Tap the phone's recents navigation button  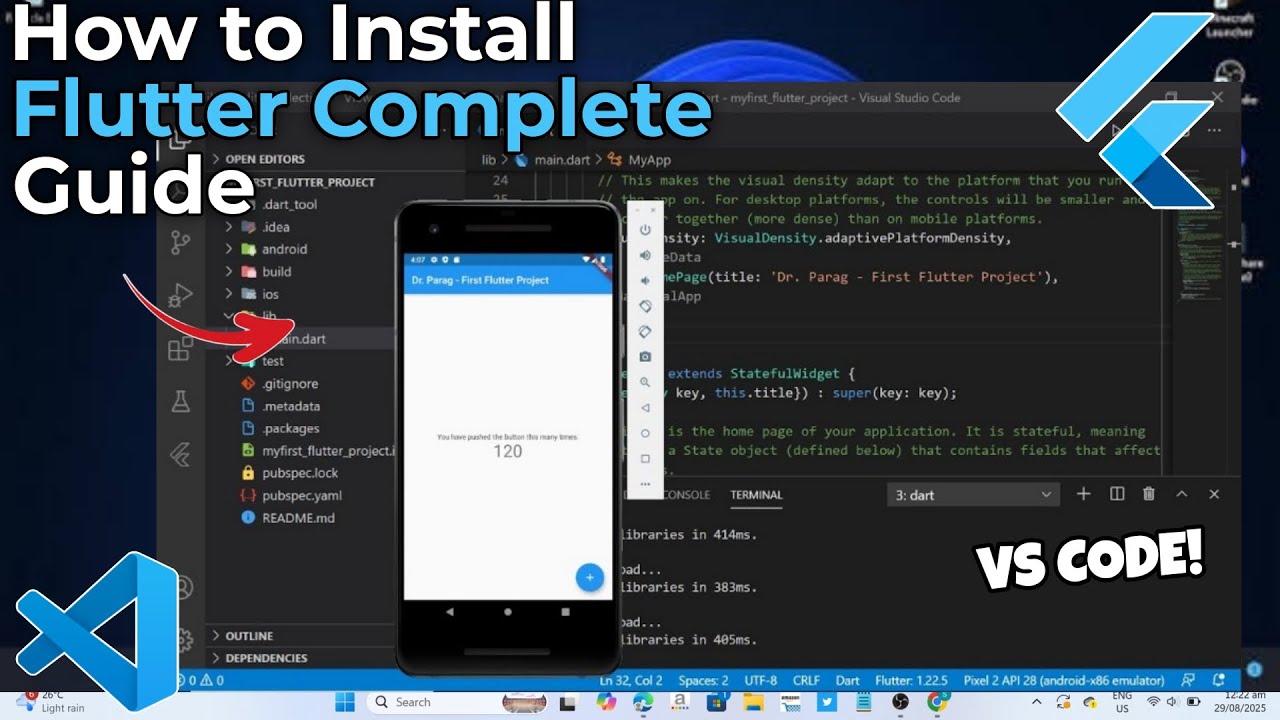tap(566, 611)
